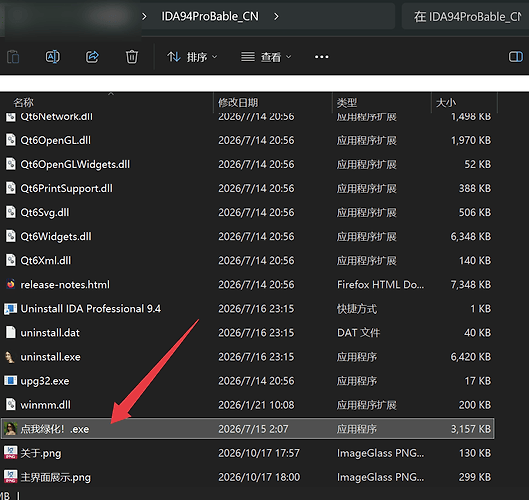The width and height of the screenshot is (529, 500).
Task: Select file name winmm.dll
Action: [46, 405]
